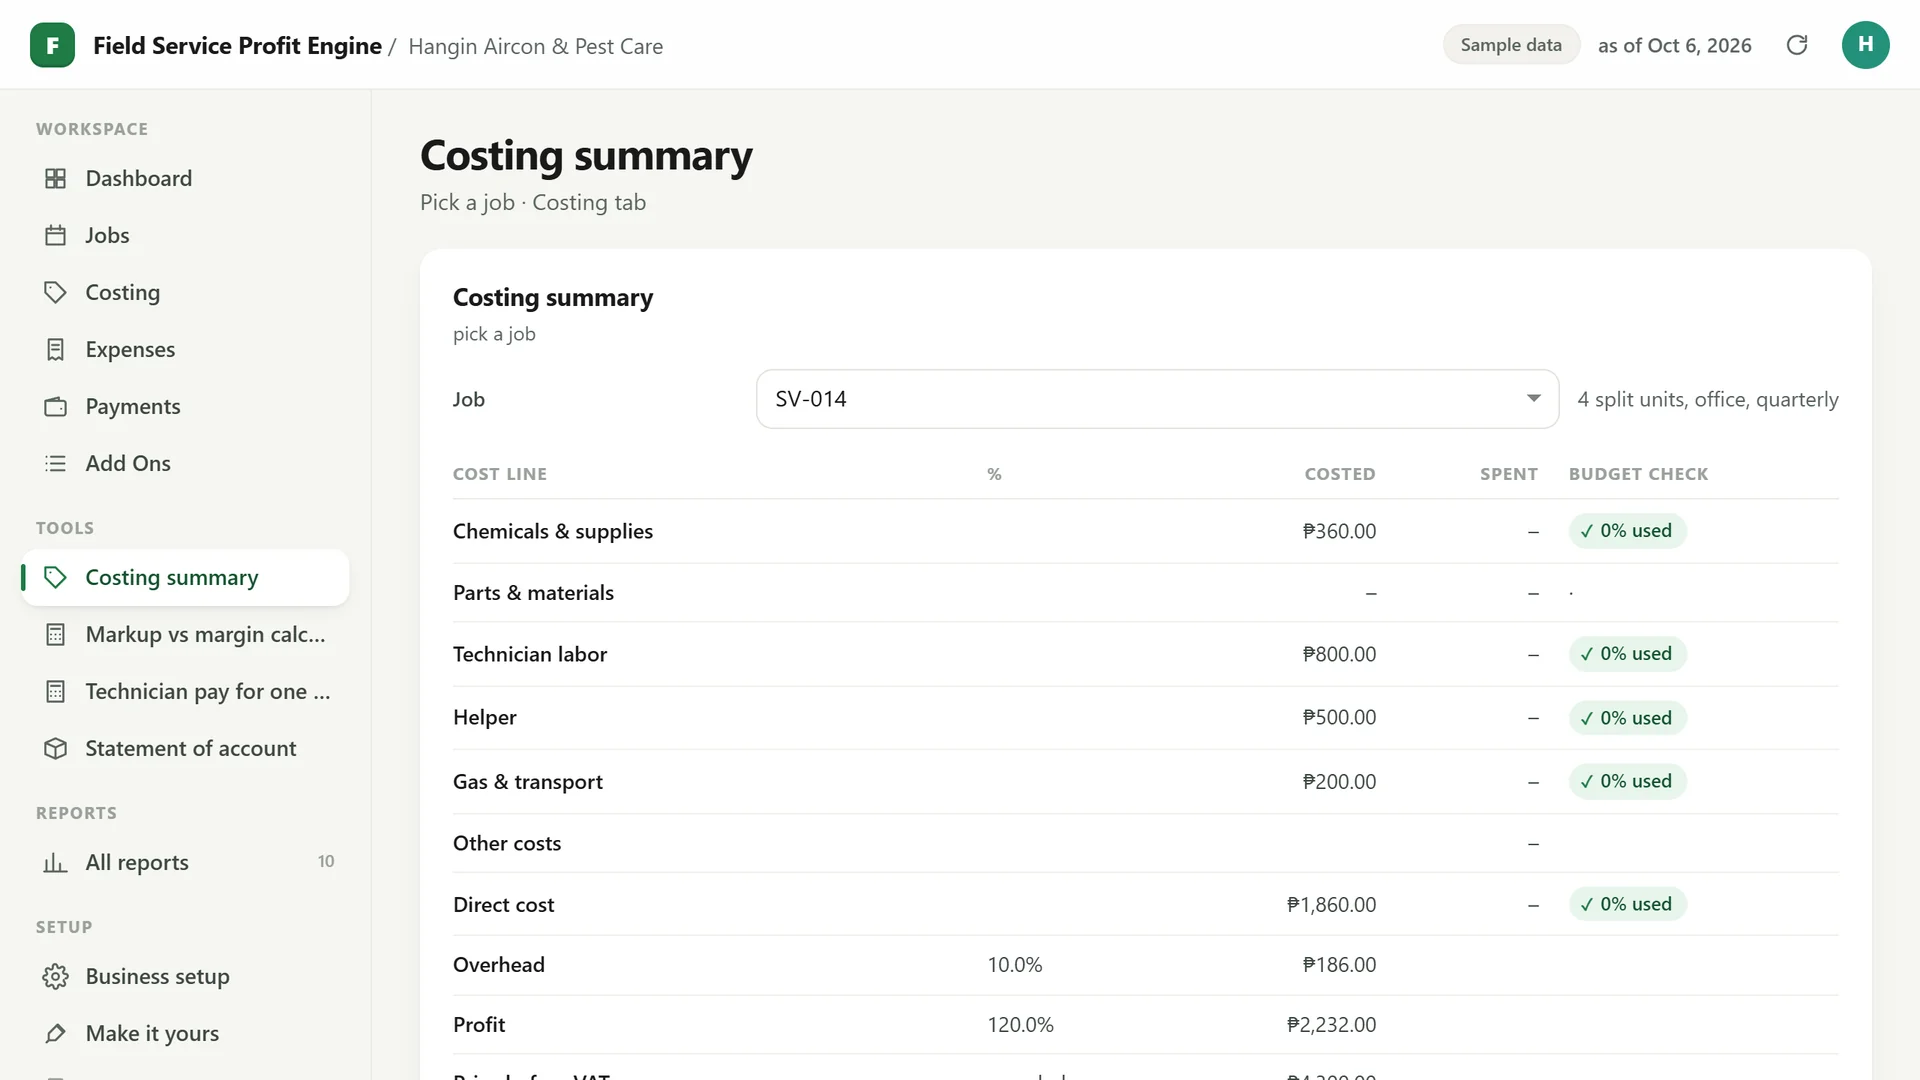1920x1080 pixels.
Task: Click the Payments wallet icon
Action: coord(56,406)
